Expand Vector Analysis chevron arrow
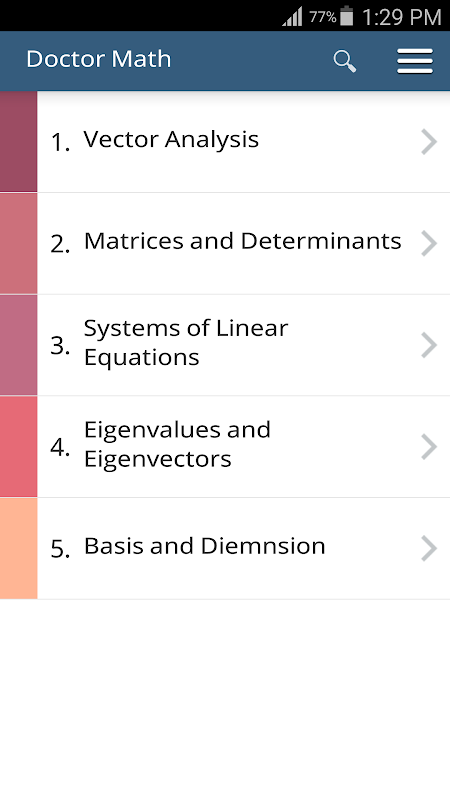Screen dimensions: 450x800 tap(429, 142)
